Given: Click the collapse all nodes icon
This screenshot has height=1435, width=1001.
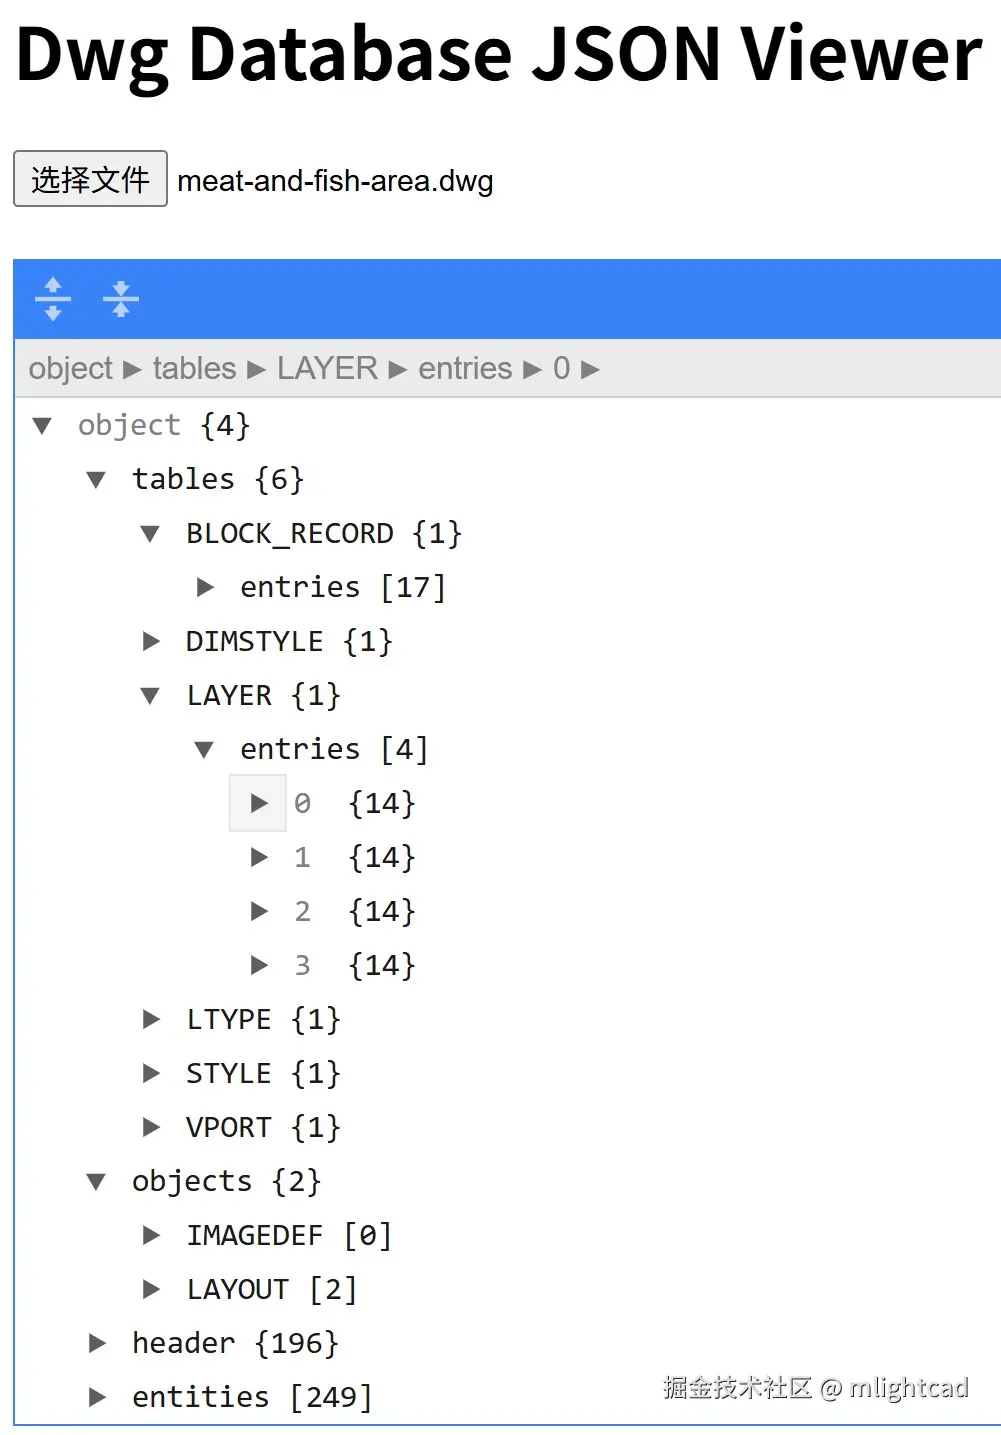Looking at the screenshot, I should (x=120, y=298).
